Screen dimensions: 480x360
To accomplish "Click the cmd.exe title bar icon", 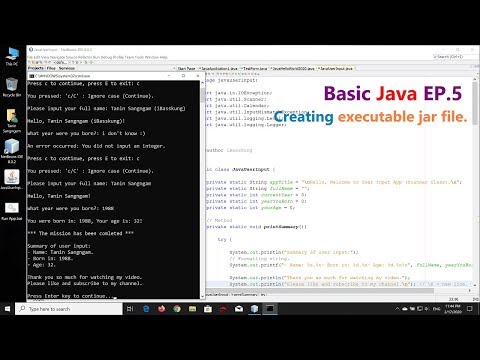I will (x=32, y=76).
